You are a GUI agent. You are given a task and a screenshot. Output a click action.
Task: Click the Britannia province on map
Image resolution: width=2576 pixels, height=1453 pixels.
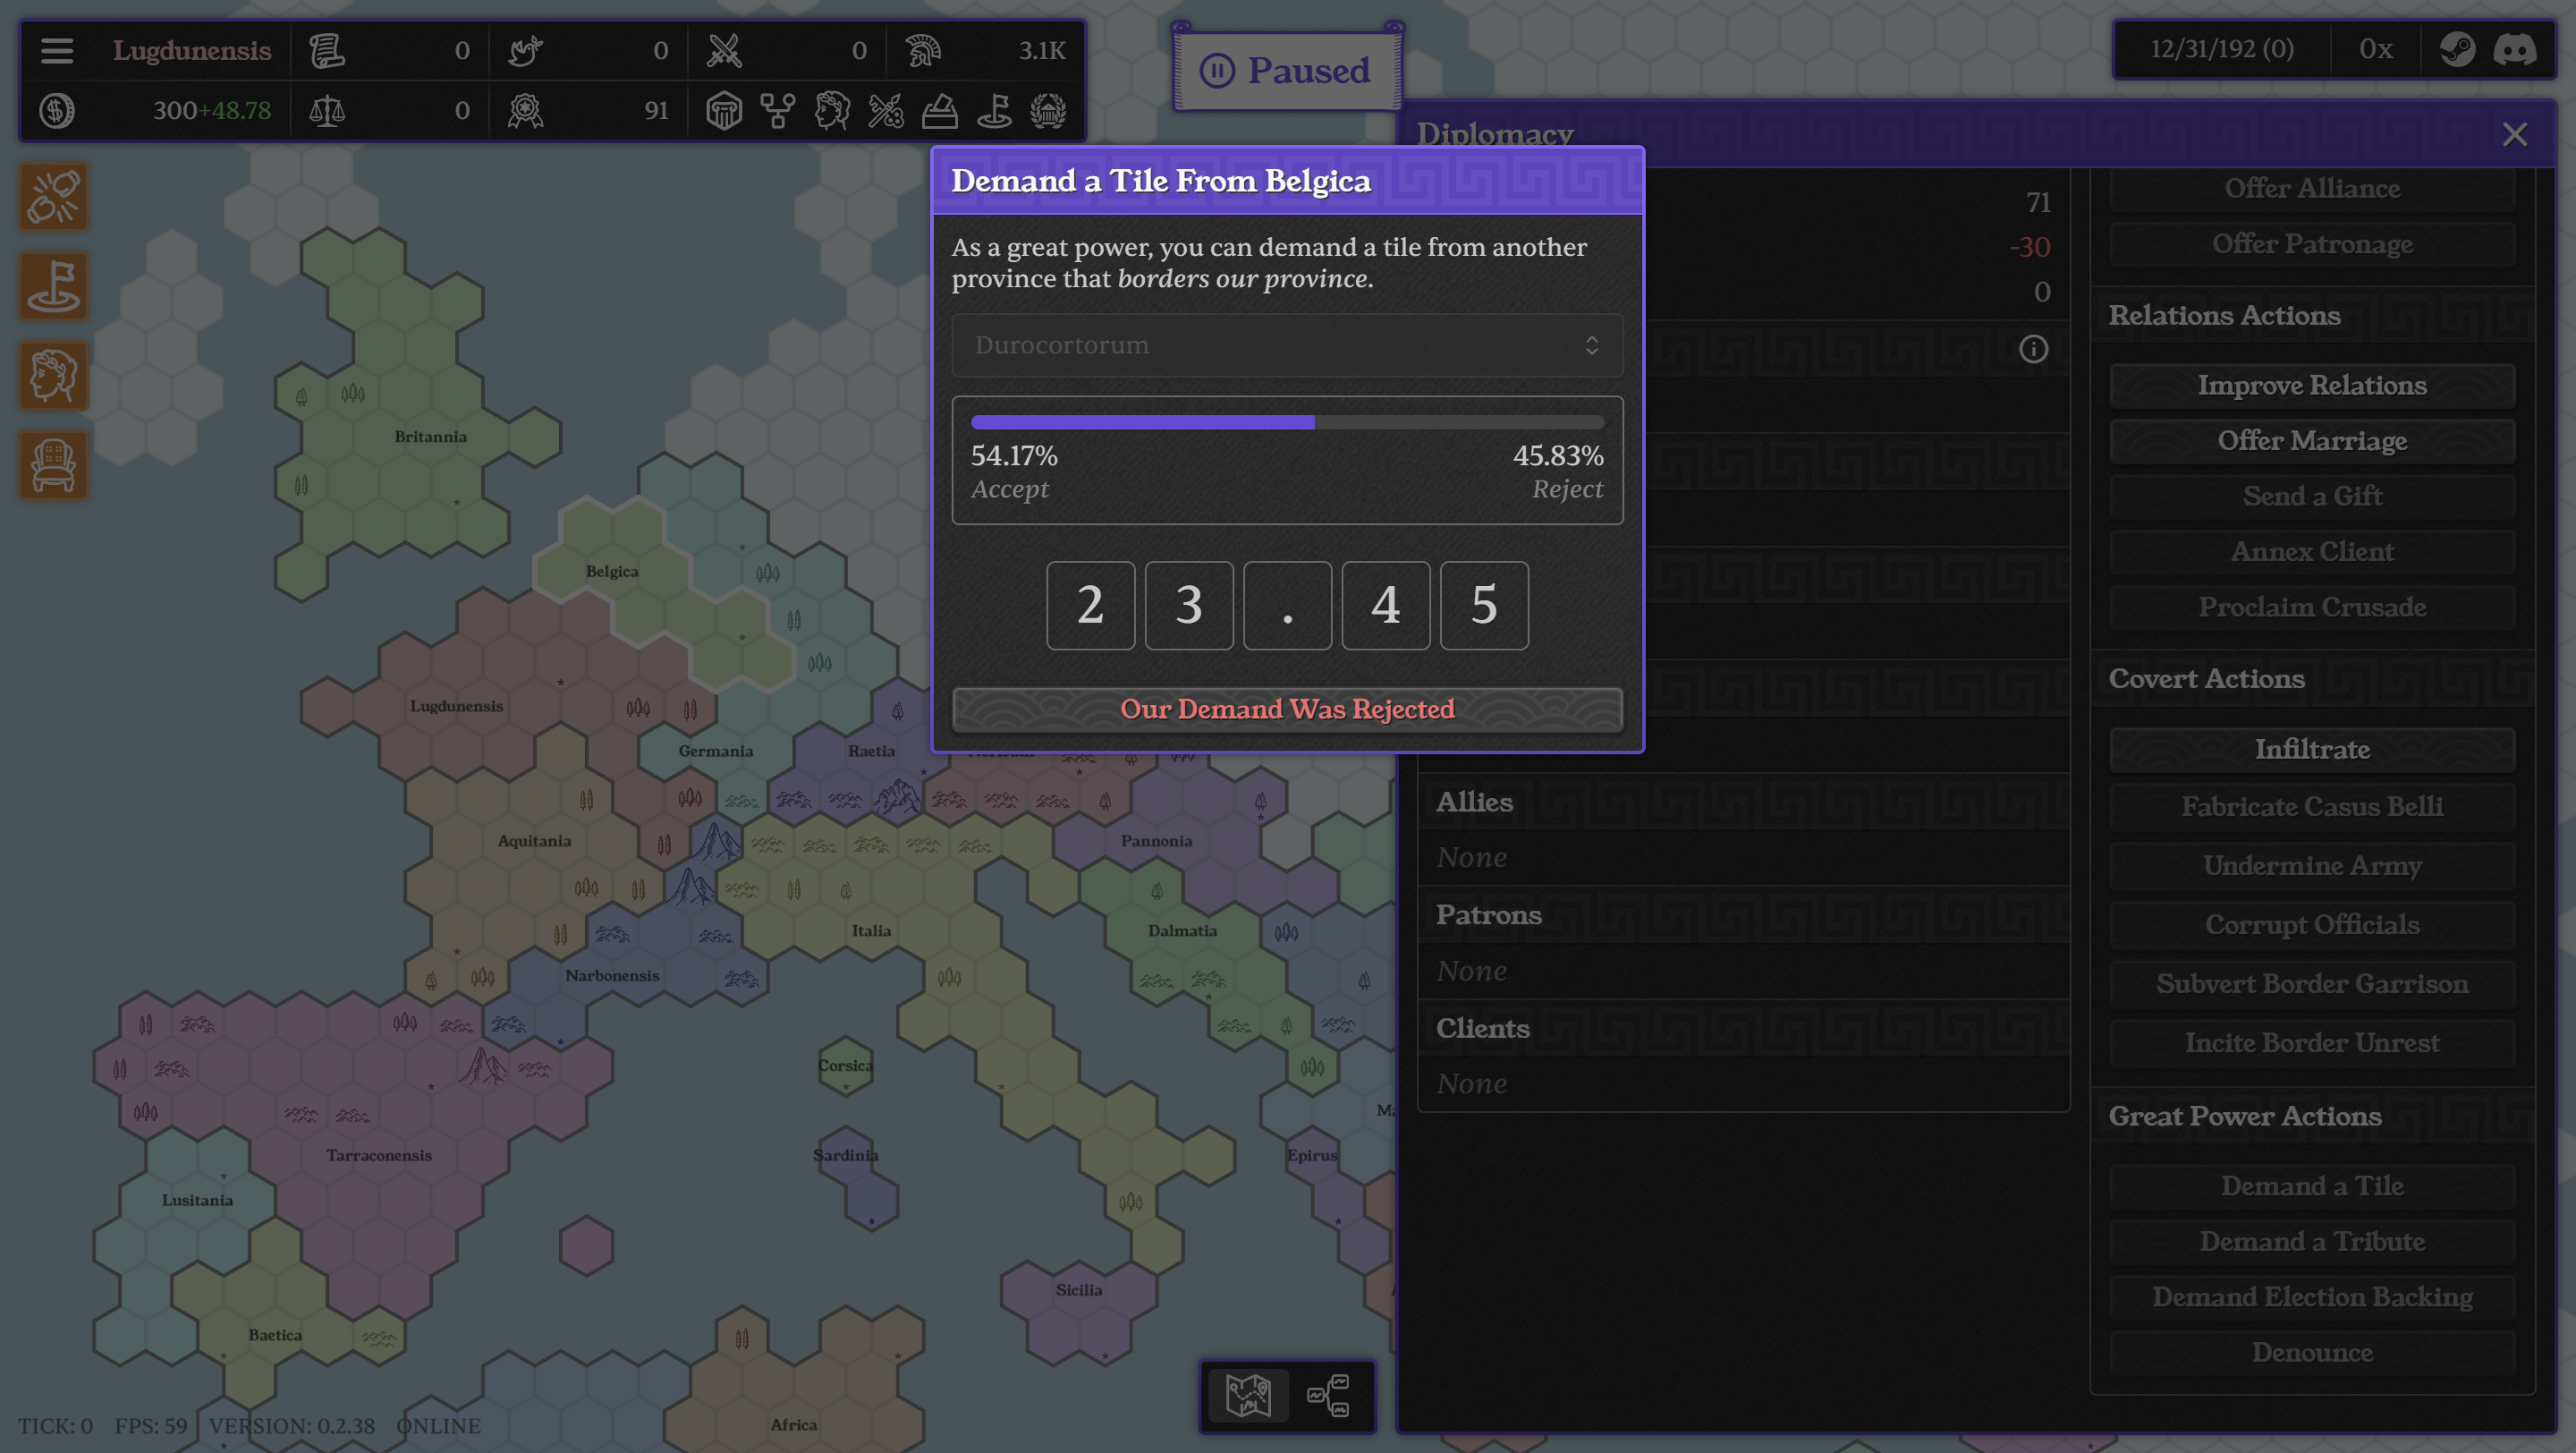[430, 437]
